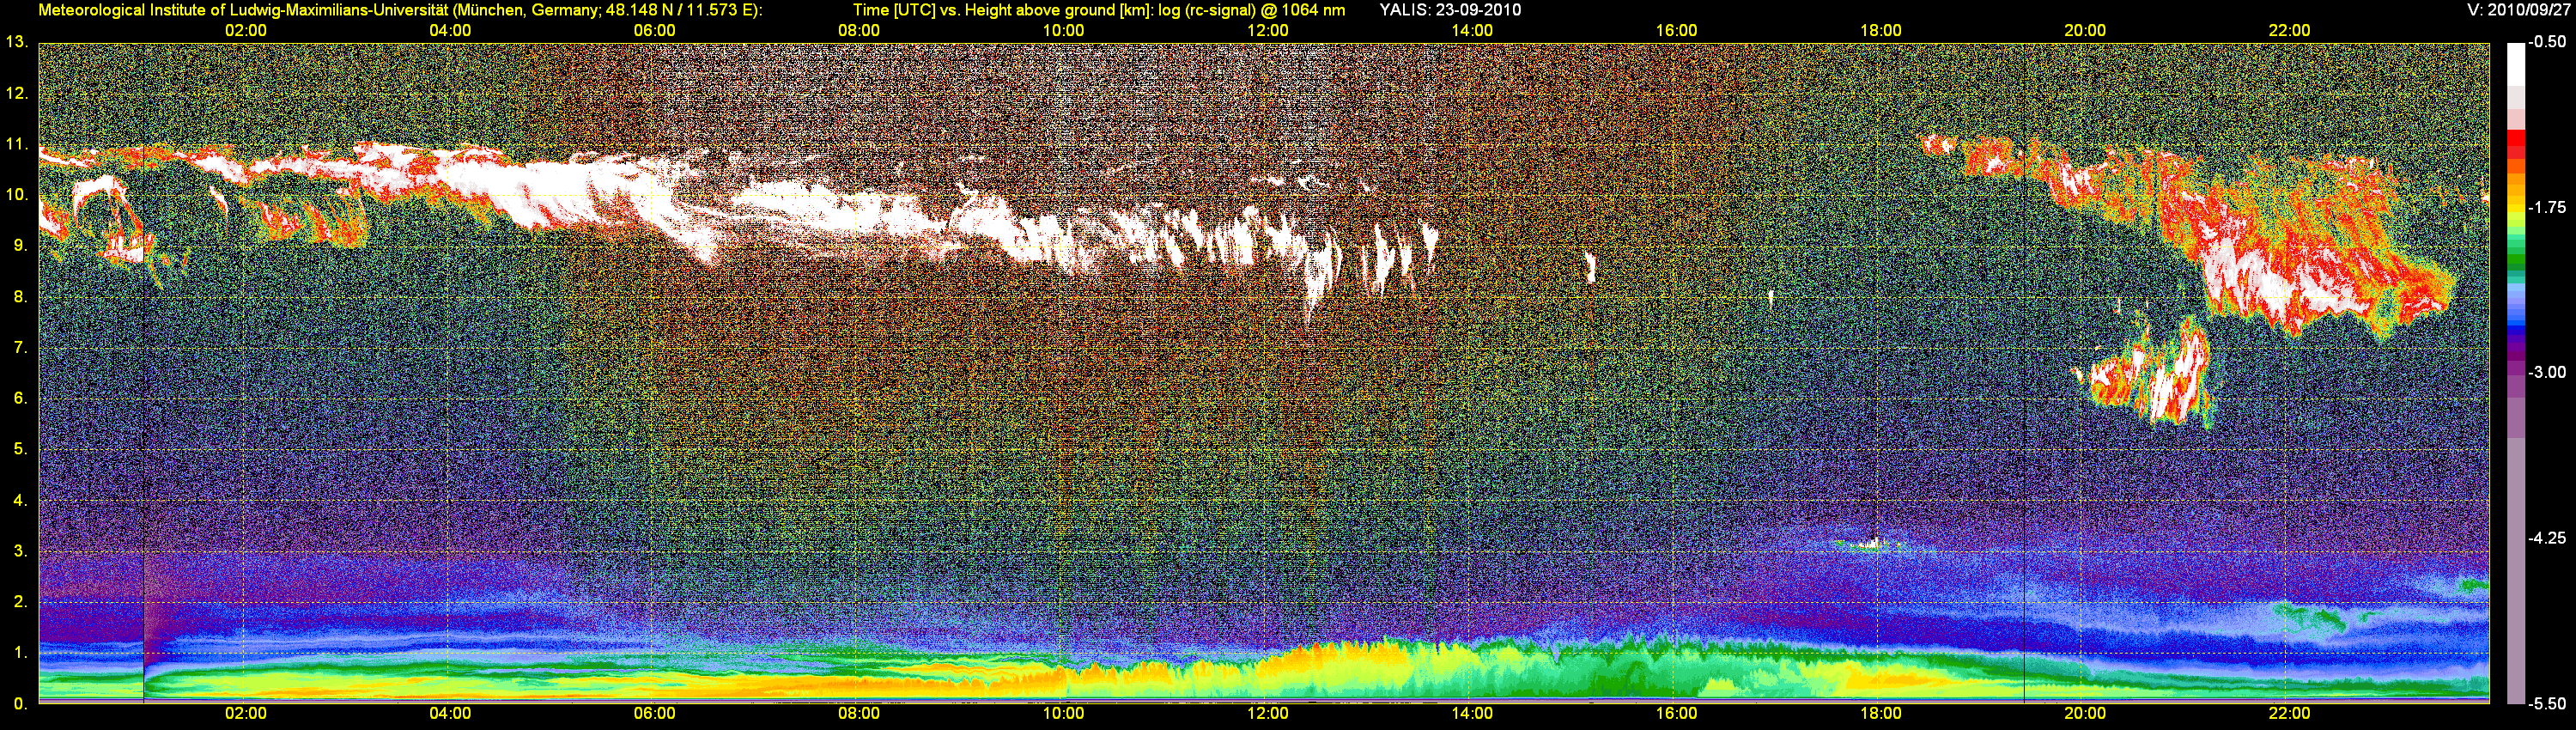The height and width of the screenshot is (730, 2576).
Task: Click the 'YALIS: 23-09-2010' date label
Action: (1450, 10)
